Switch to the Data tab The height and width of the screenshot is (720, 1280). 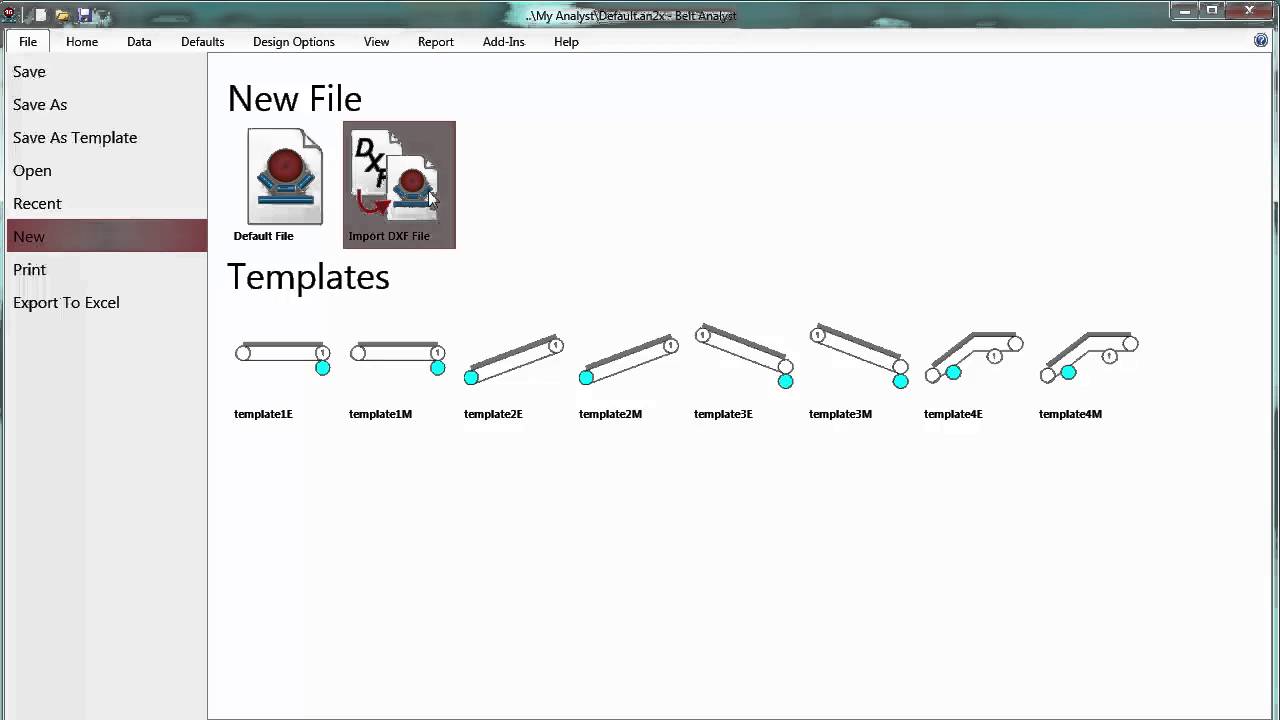point(139,42)
